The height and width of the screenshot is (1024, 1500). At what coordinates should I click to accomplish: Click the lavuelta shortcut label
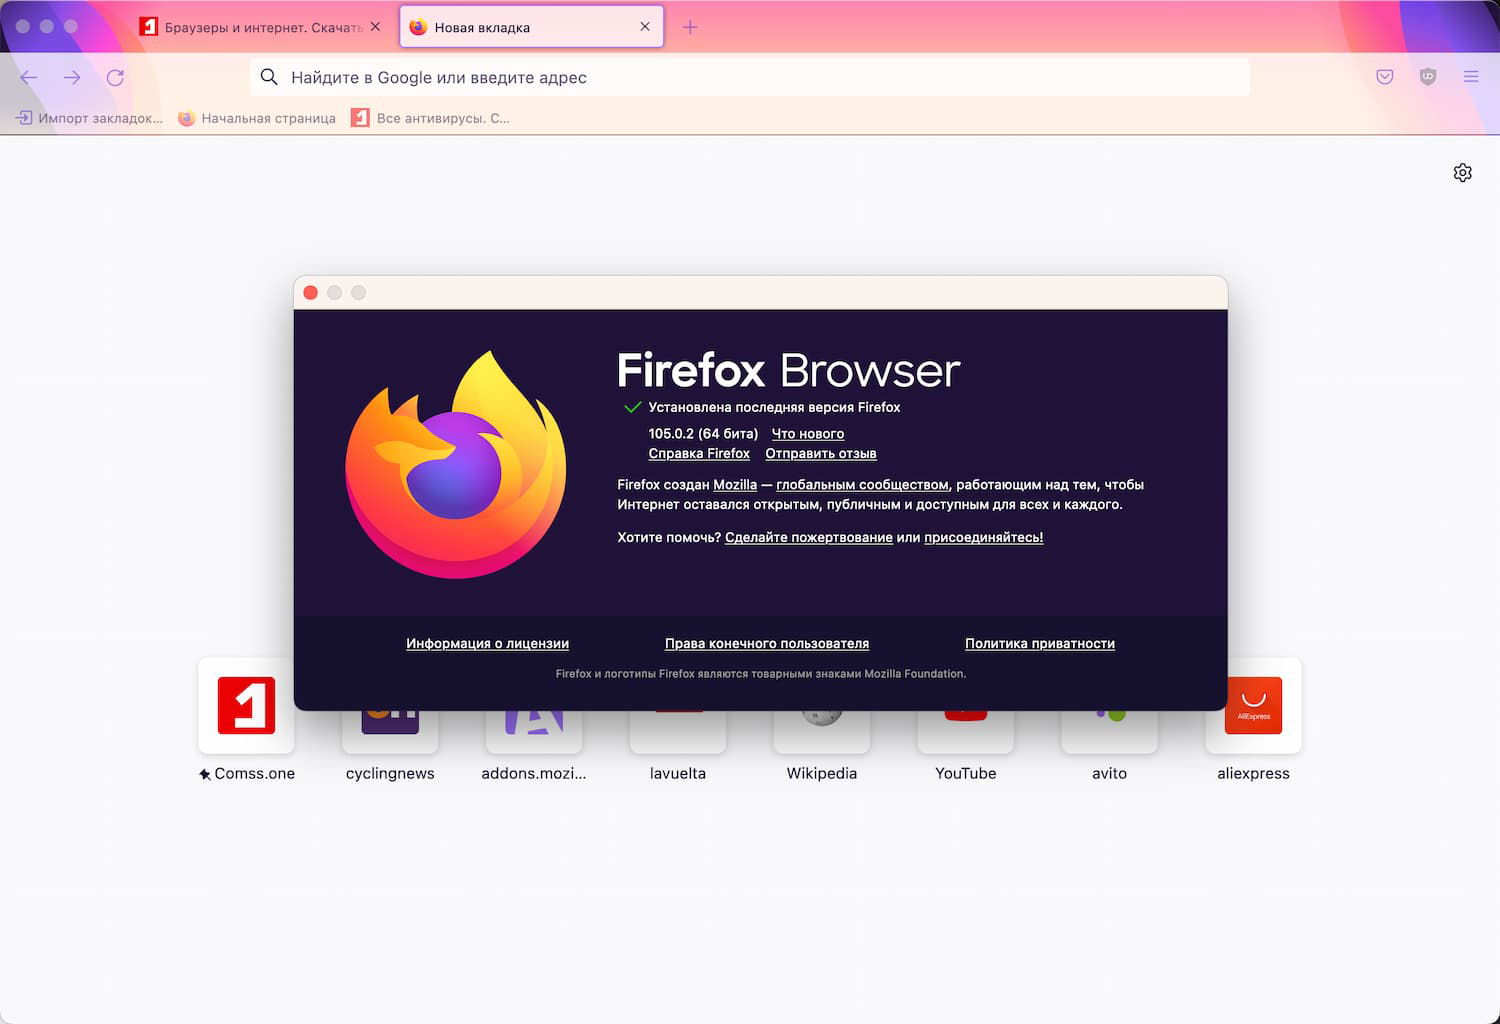point(678,773)
